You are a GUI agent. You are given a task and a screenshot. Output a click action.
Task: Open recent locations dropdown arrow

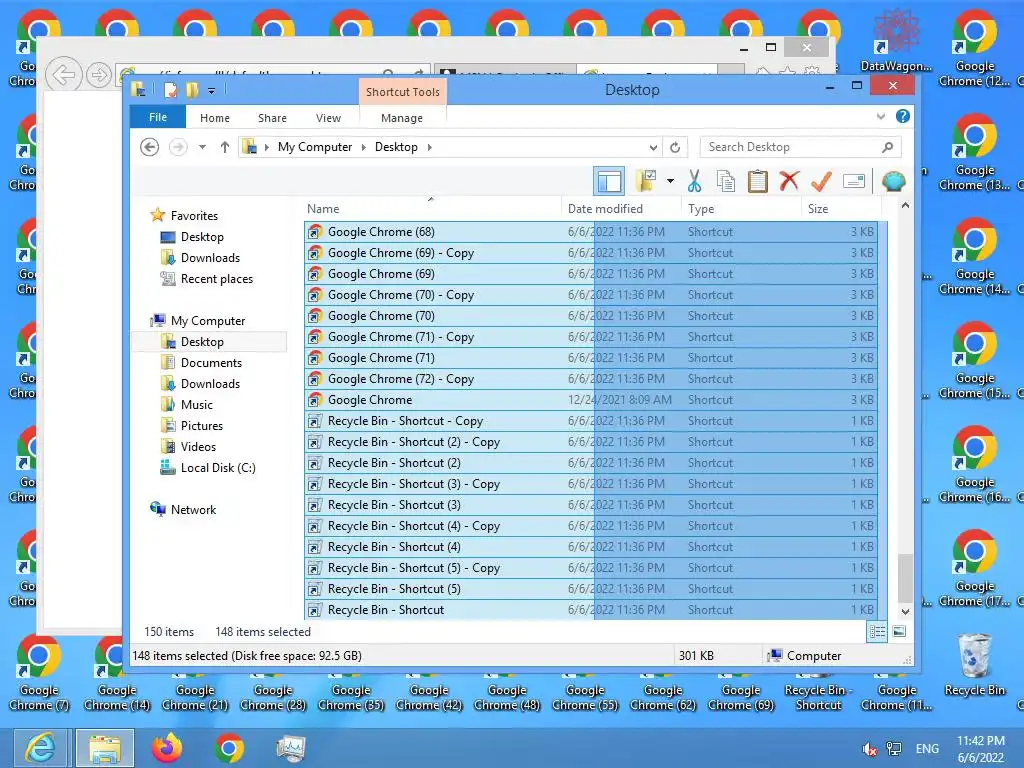click(x=202, y=147)
